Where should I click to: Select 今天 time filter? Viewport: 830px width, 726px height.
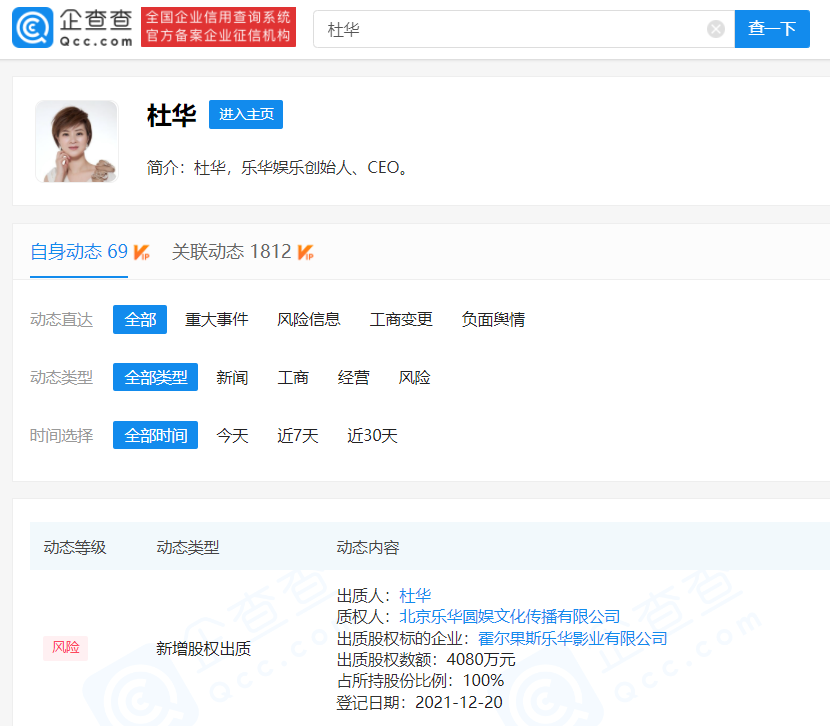click(232, 435)
